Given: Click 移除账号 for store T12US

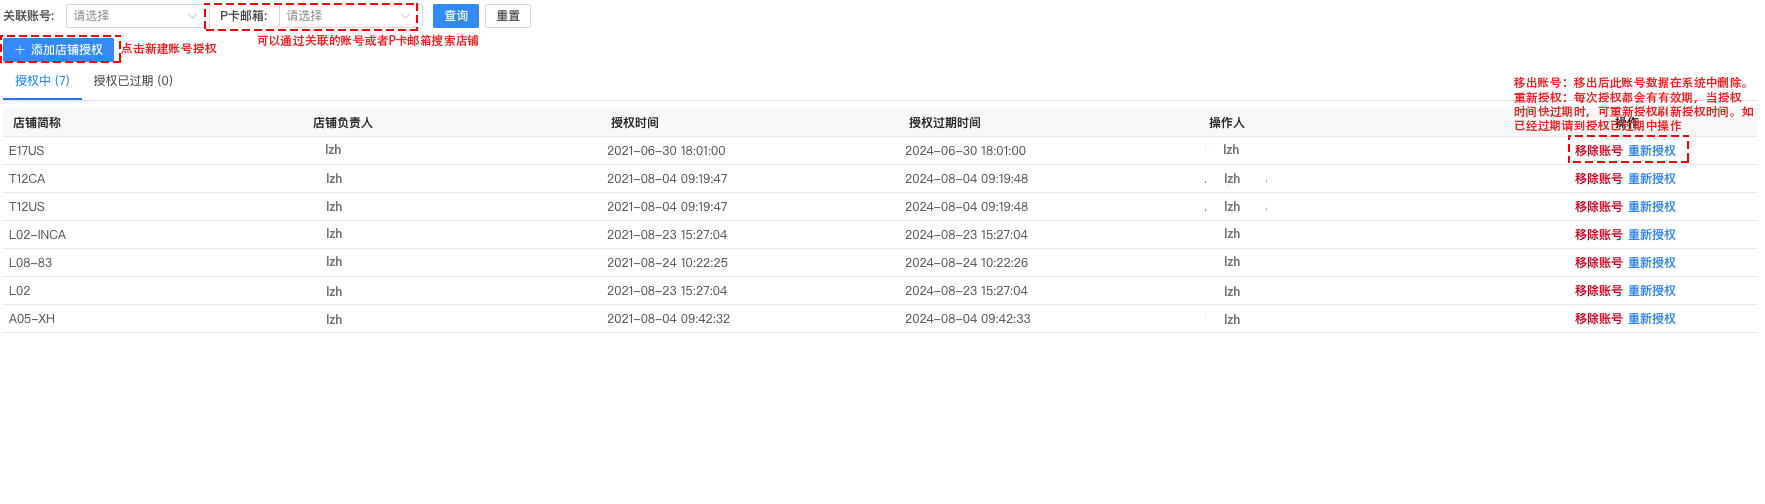Looking at the screenshot, I should (x=1598, y=207).
